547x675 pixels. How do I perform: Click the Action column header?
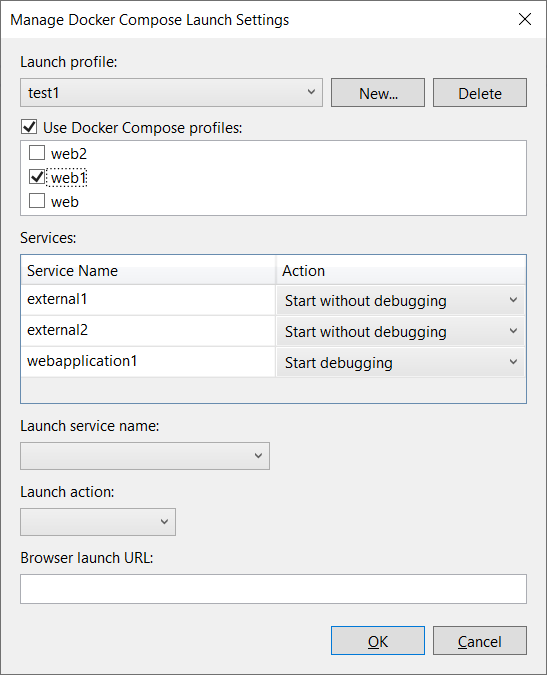coord(401,270)
